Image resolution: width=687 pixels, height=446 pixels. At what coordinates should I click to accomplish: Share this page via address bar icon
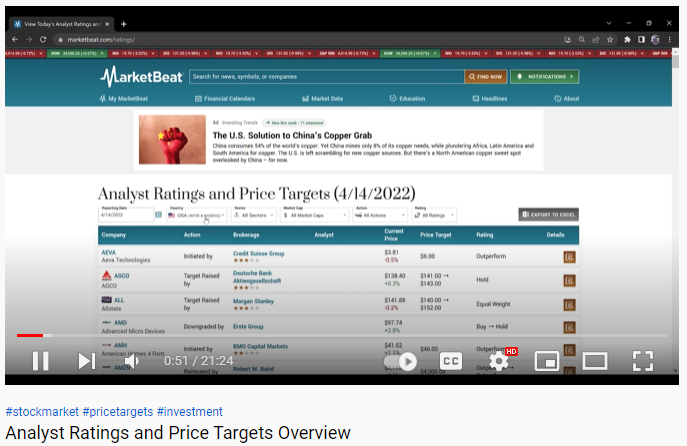coord(596,39)
